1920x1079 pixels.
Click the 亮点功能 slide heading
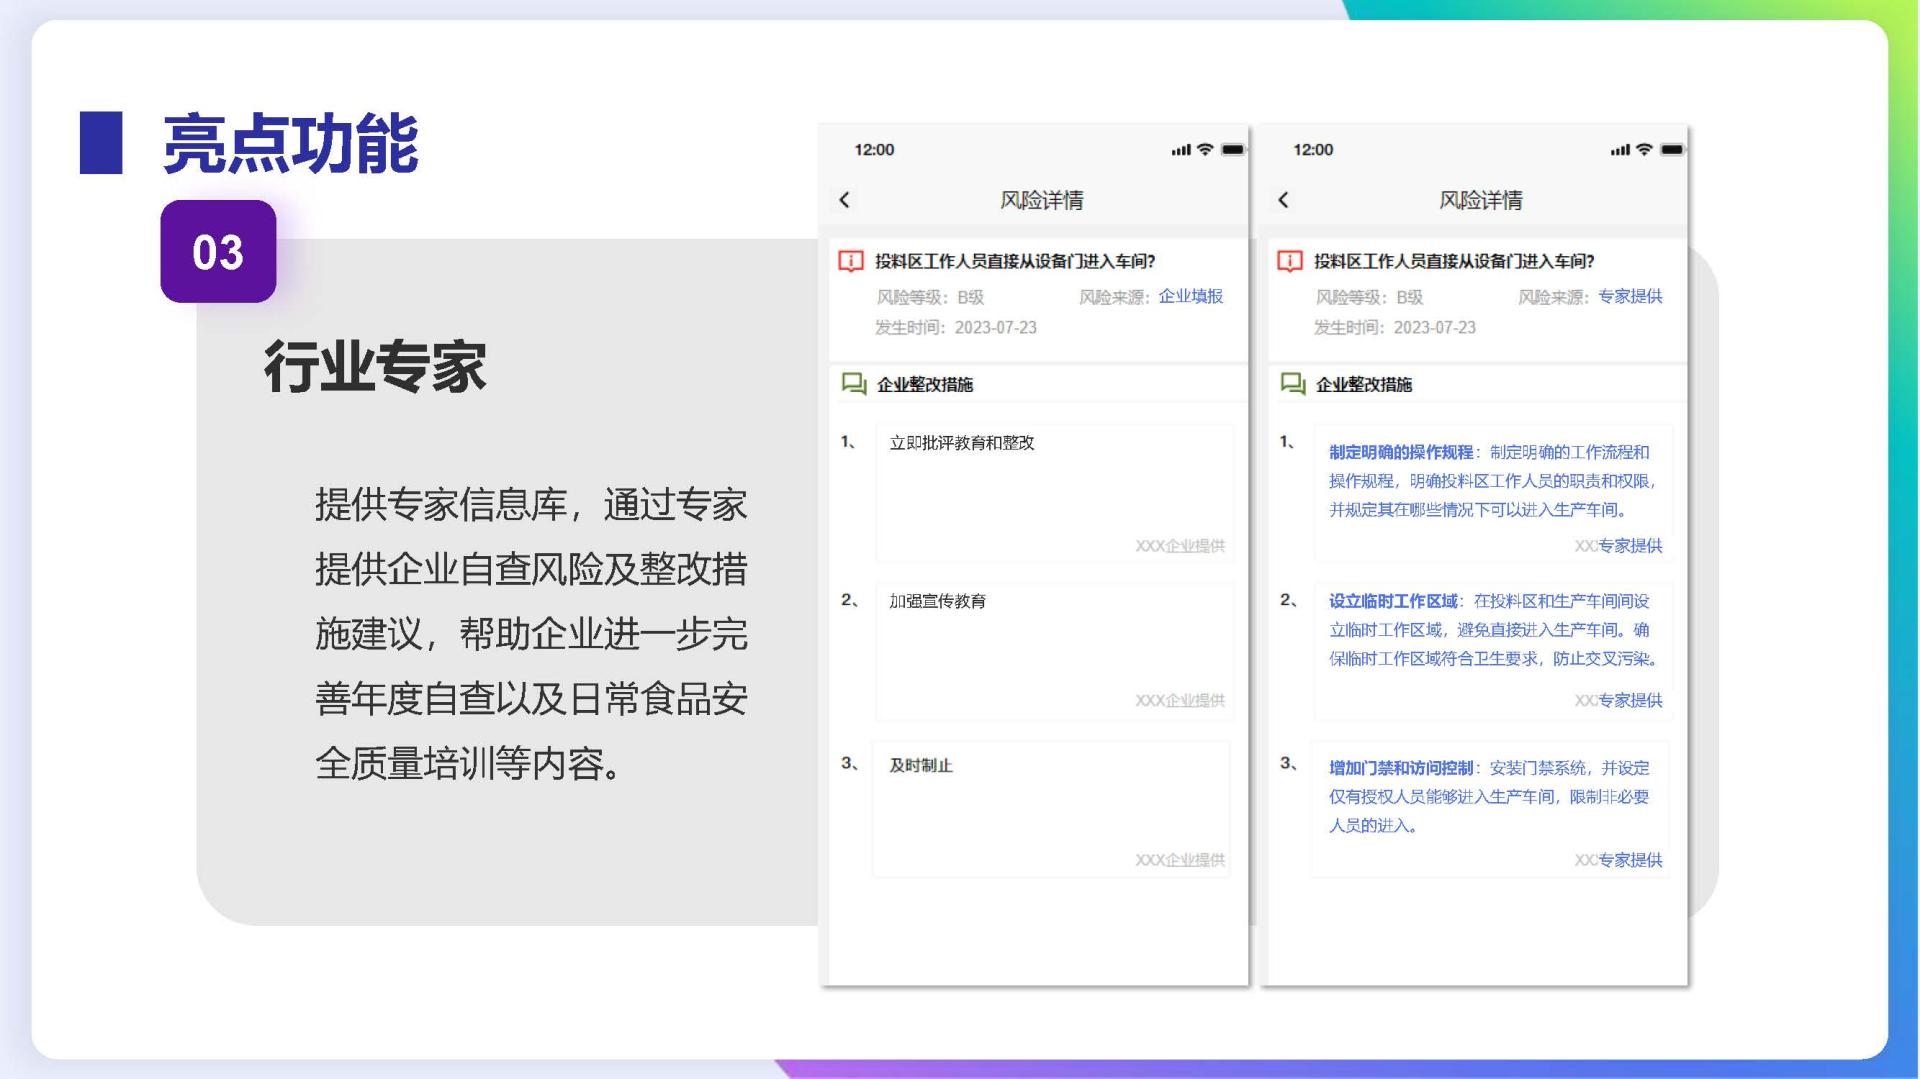click(x=290, y=144)
